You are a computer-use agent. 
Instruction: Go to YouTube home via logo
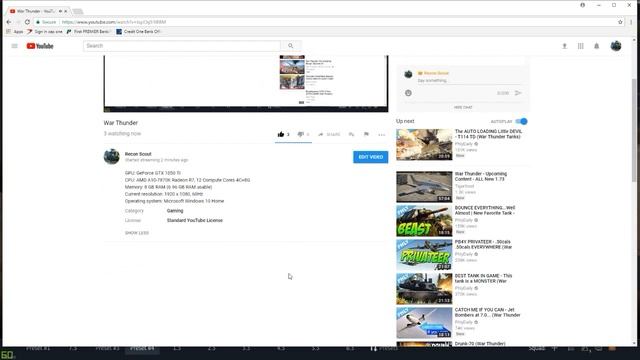(x=40, y=46)
